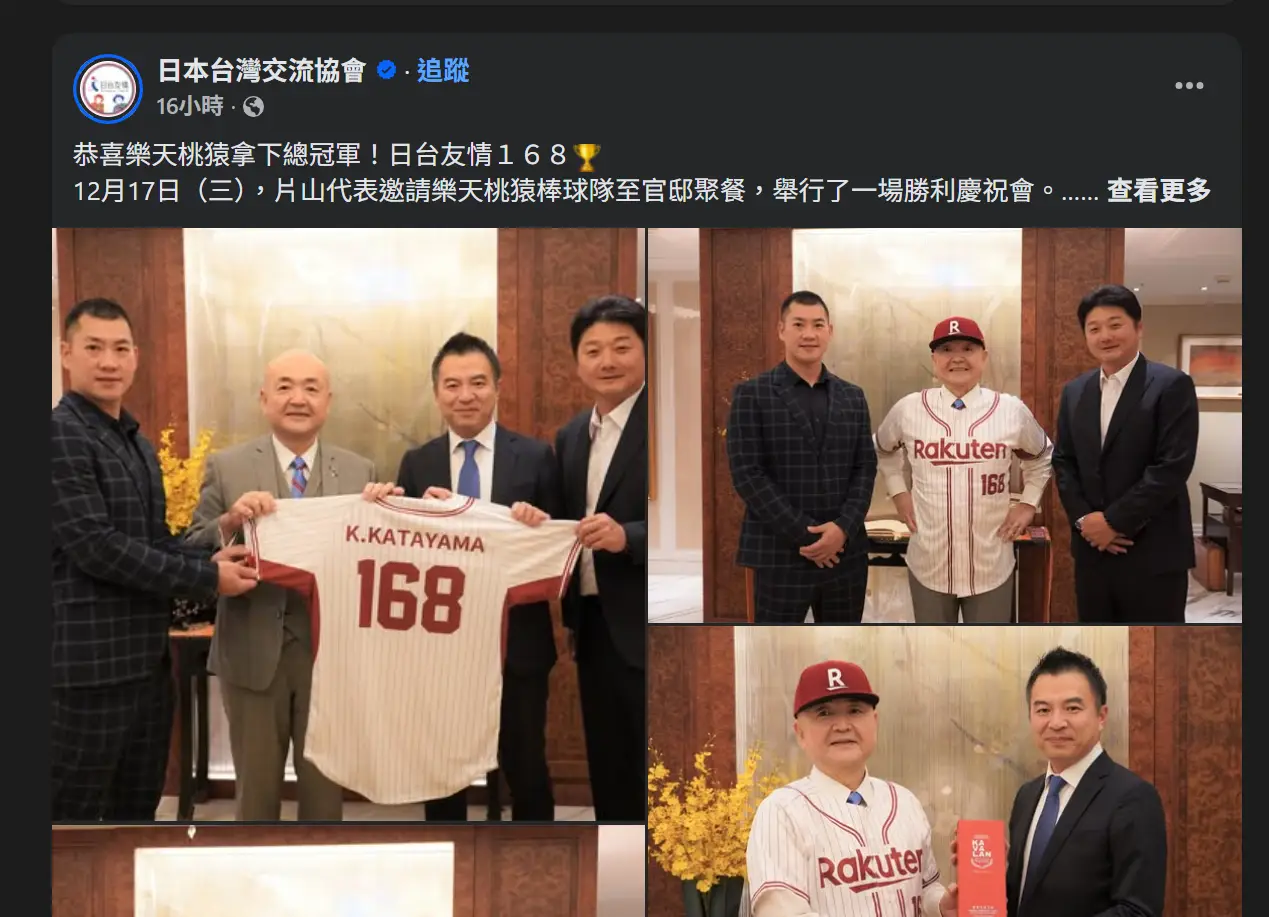Open the post options three-dot menu
Image resolution: width=1269 pixels, height=917 pixels.
1189,86
